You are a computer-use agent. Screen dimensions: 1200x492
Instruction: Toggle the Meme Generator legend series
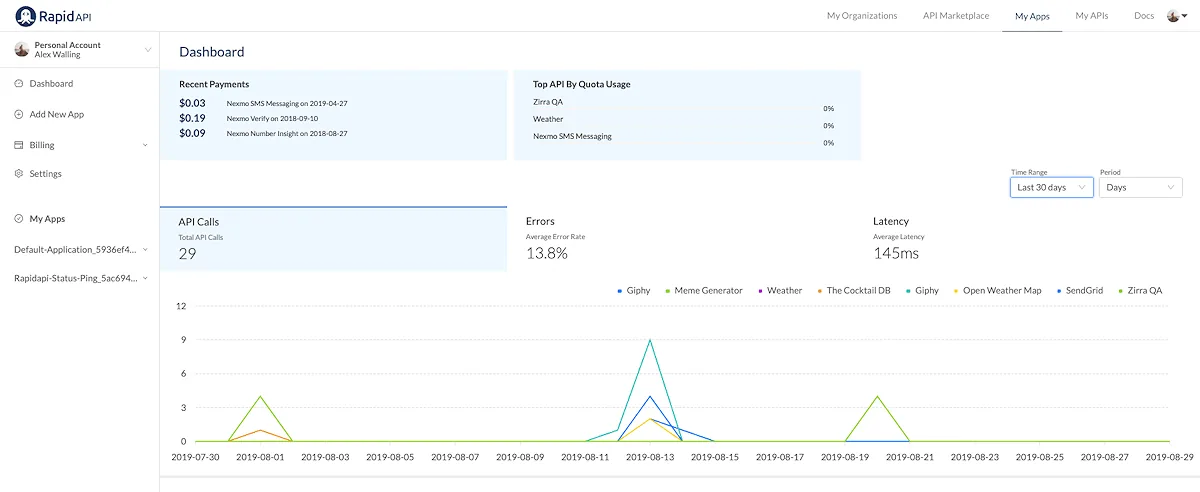click(702, 290)
